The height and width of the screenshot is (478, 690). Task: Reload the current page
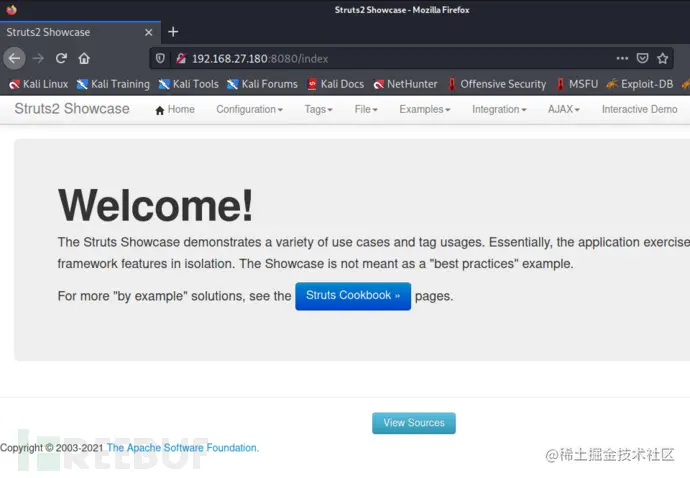pos(61,58)
